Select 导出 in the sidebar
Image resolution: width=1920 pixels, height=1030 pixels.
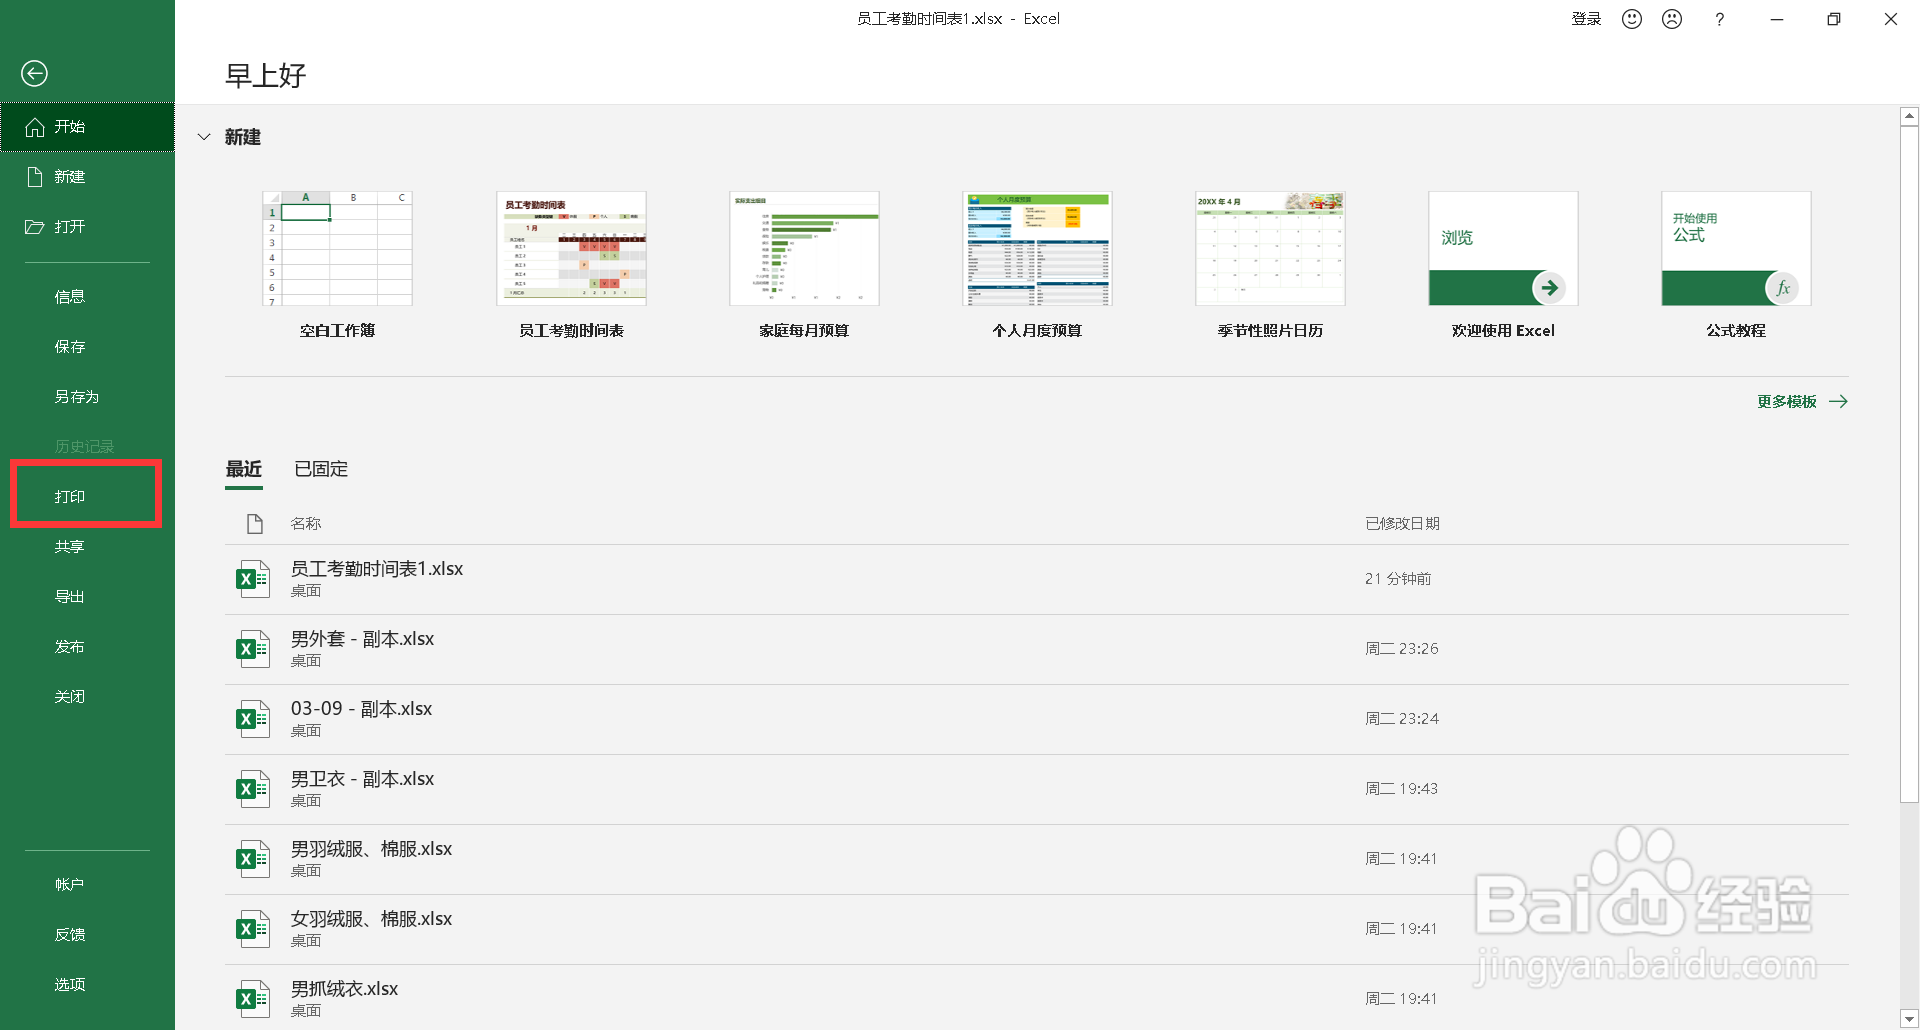pos(87,597)
